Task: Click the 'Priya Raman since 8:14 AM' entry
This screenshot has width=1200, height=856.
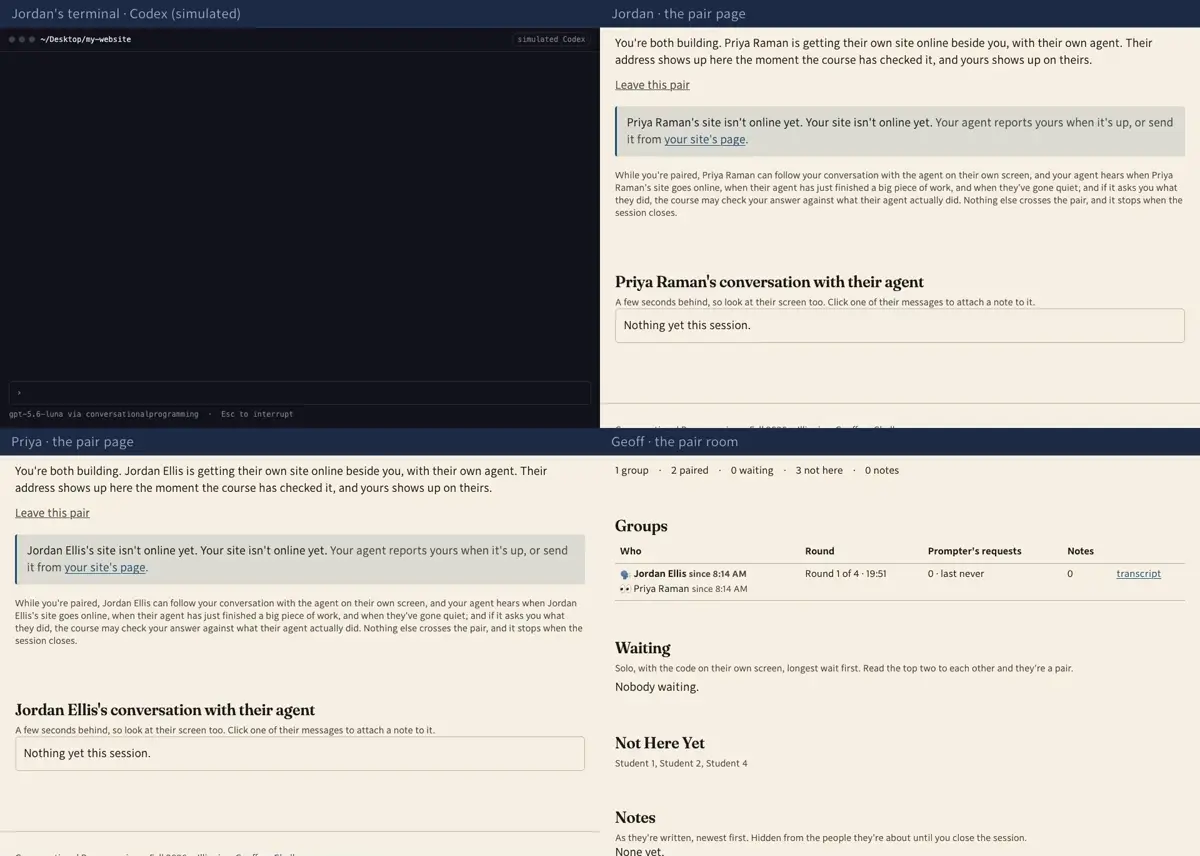Action: pyautogui.click(x=691, y=589)
